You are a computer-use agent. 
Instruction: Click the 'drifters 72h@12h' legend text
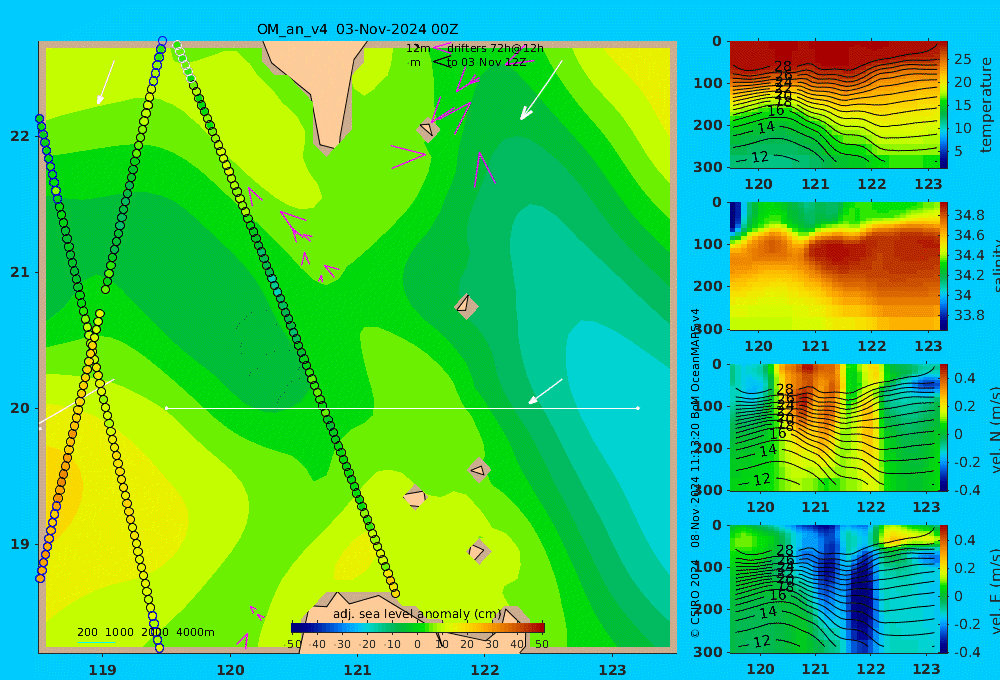click(495, 48)
